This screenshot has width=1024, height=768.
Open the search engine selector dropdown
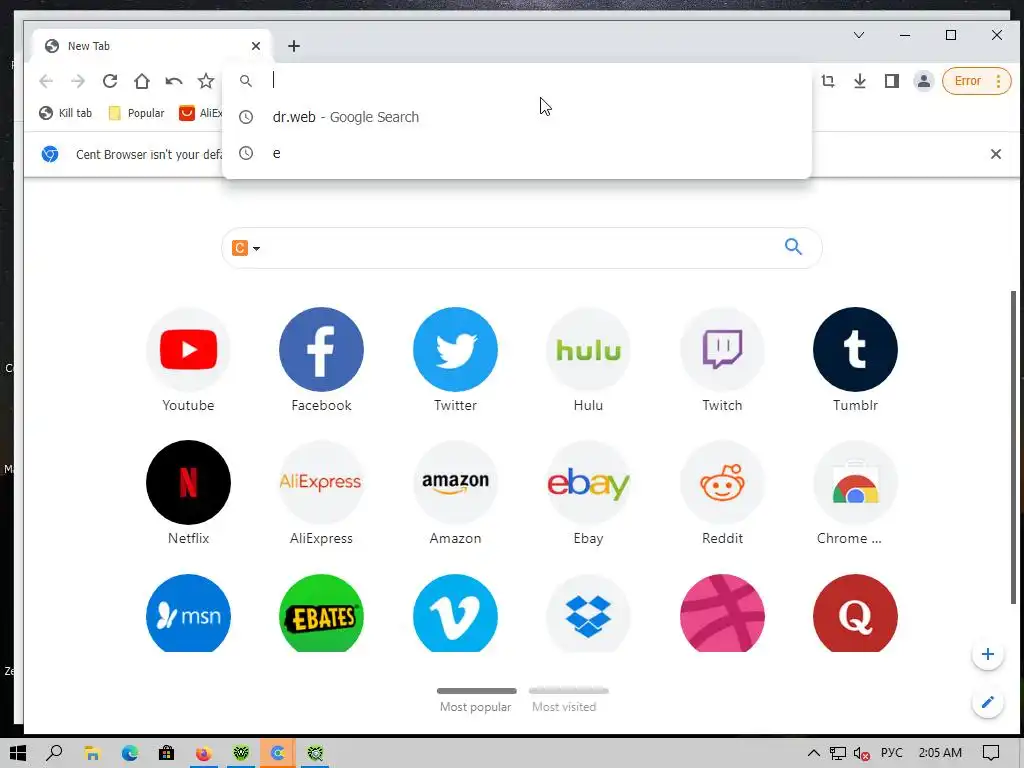tap(246, 248)
